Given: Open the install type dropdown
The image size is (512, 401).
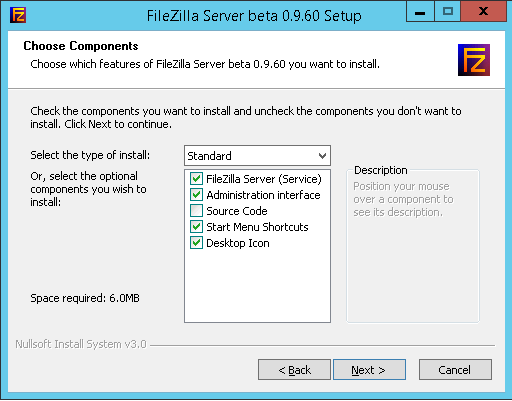Looking at the screenshot, I should tap(257, 155).
